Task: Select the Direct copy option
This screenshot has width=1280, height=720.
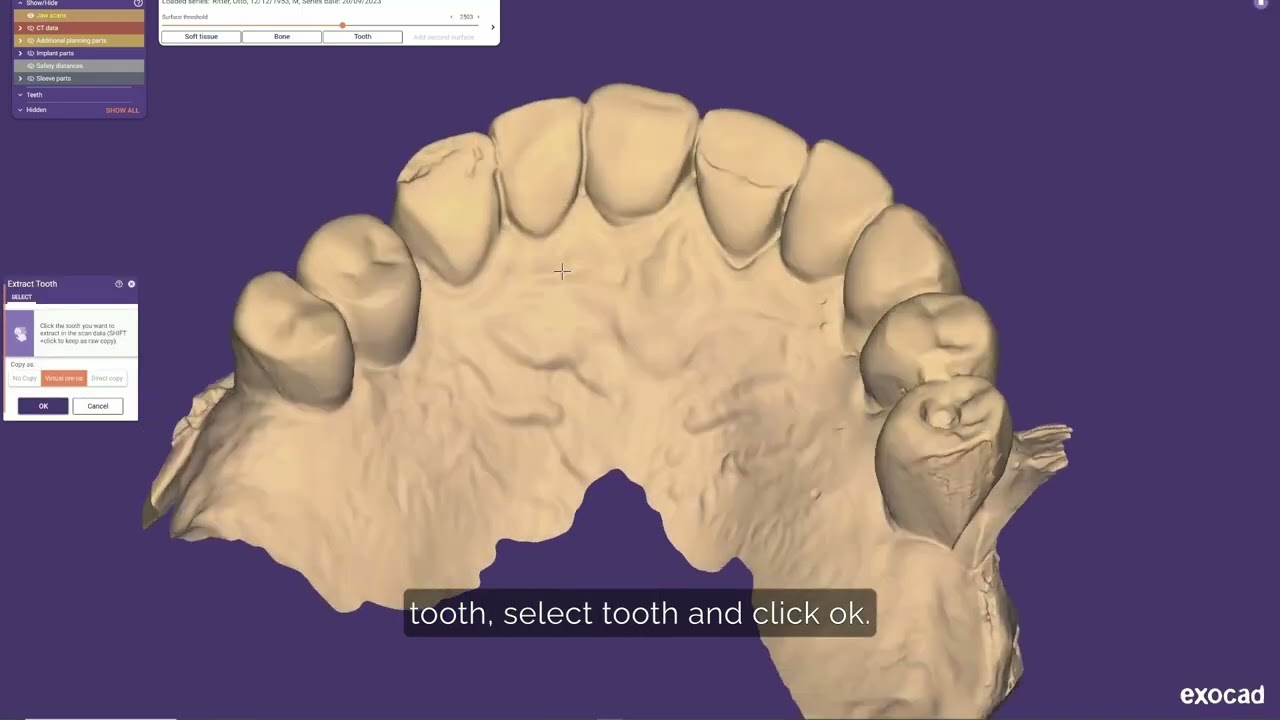Action: pyautogui.click(x=107, y=378)
